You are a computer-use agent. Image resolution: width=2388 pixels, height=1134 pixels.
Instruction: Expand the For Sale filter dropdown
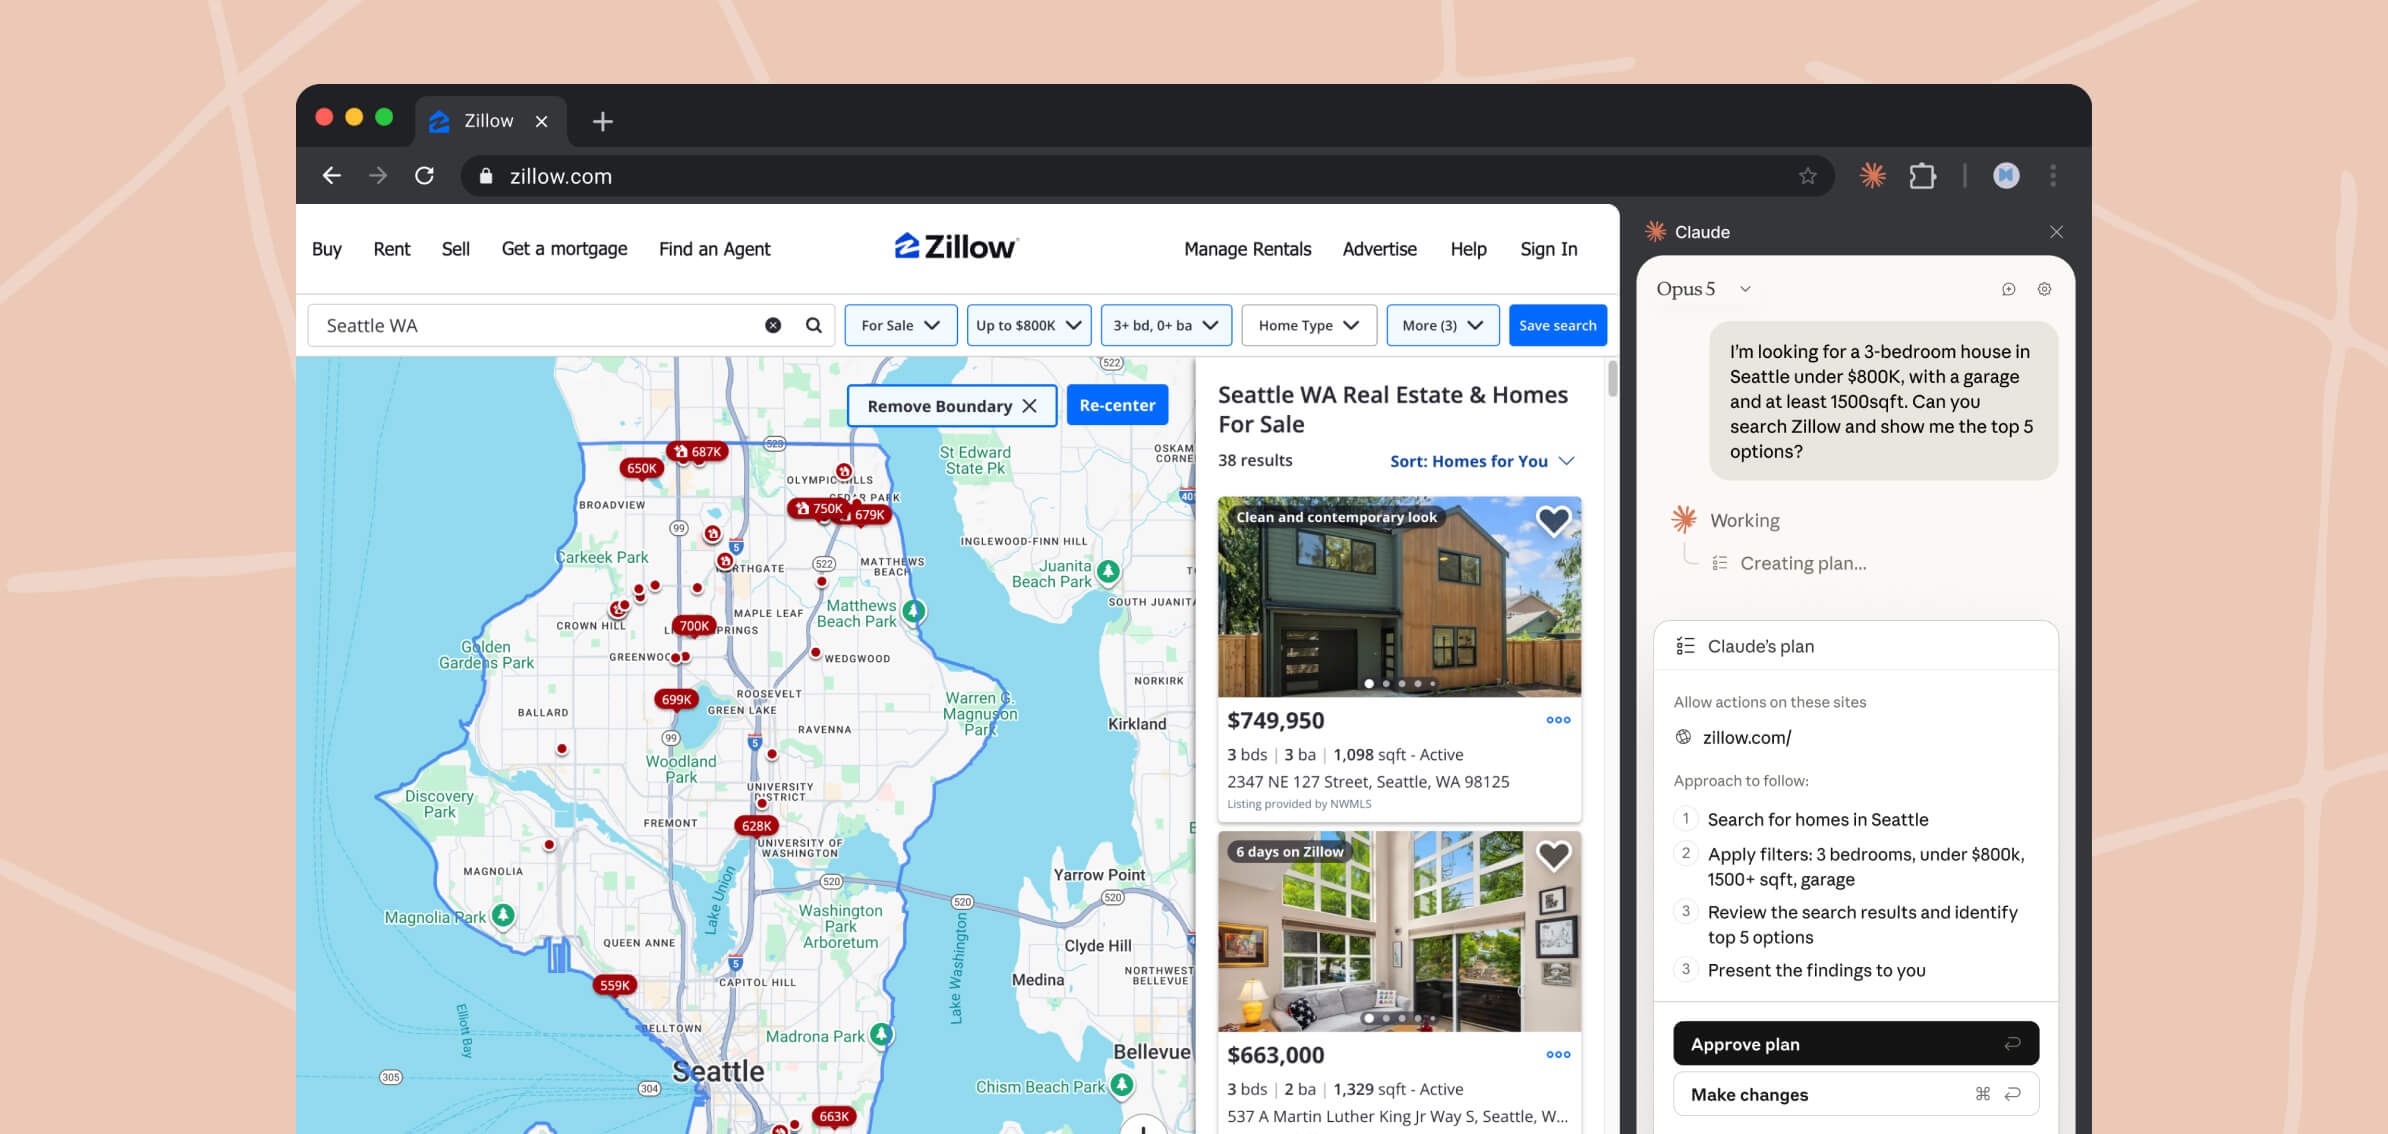click(901, 325)
